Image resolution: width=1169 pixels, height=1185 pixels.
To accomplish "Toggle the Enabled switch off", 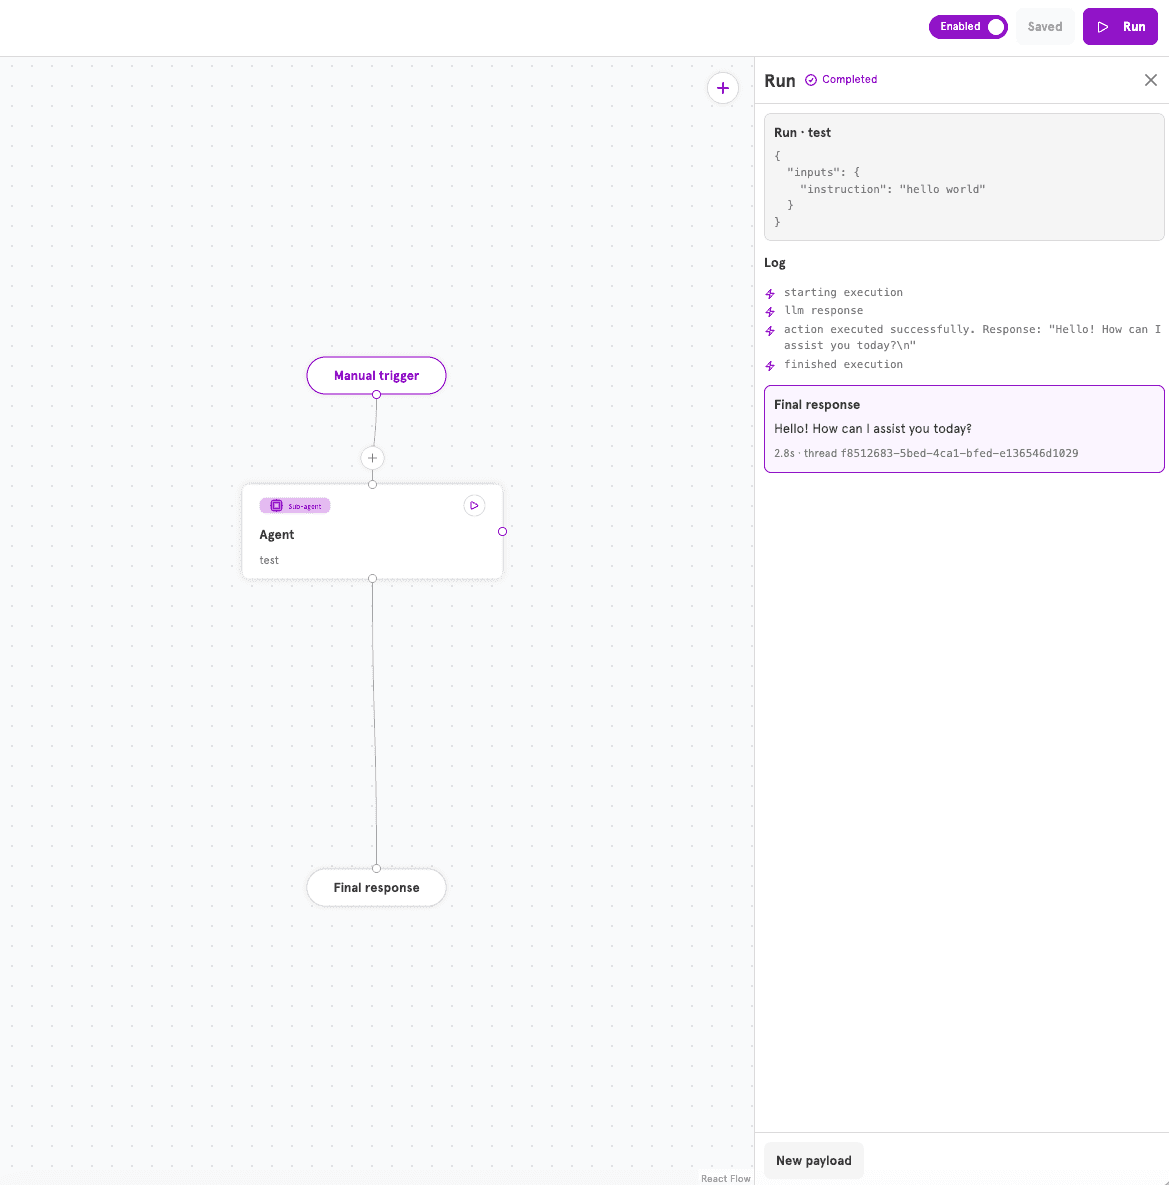I will pyautogui.click(x=968, y=26).
